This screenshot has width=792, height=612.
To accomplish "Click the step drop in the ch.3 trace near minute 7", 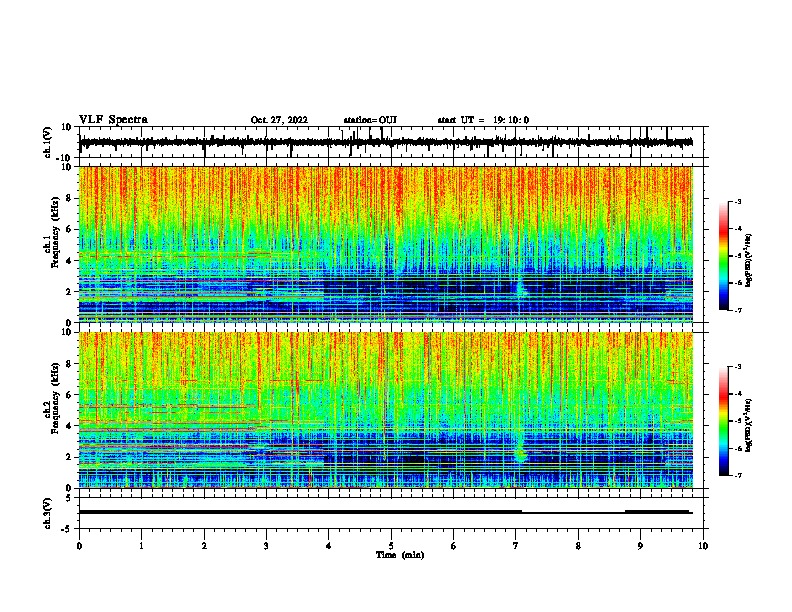I will (522, 512).
